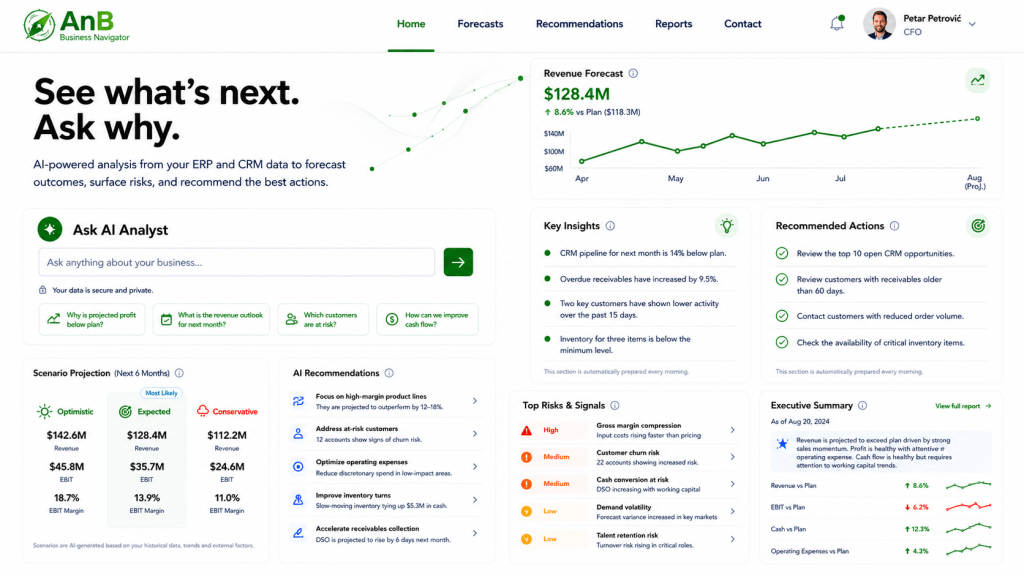Image resolution: width=1024 pixels, height=576 pixels.
Task: Open the Recommendations tab
Action: (579, 24)
